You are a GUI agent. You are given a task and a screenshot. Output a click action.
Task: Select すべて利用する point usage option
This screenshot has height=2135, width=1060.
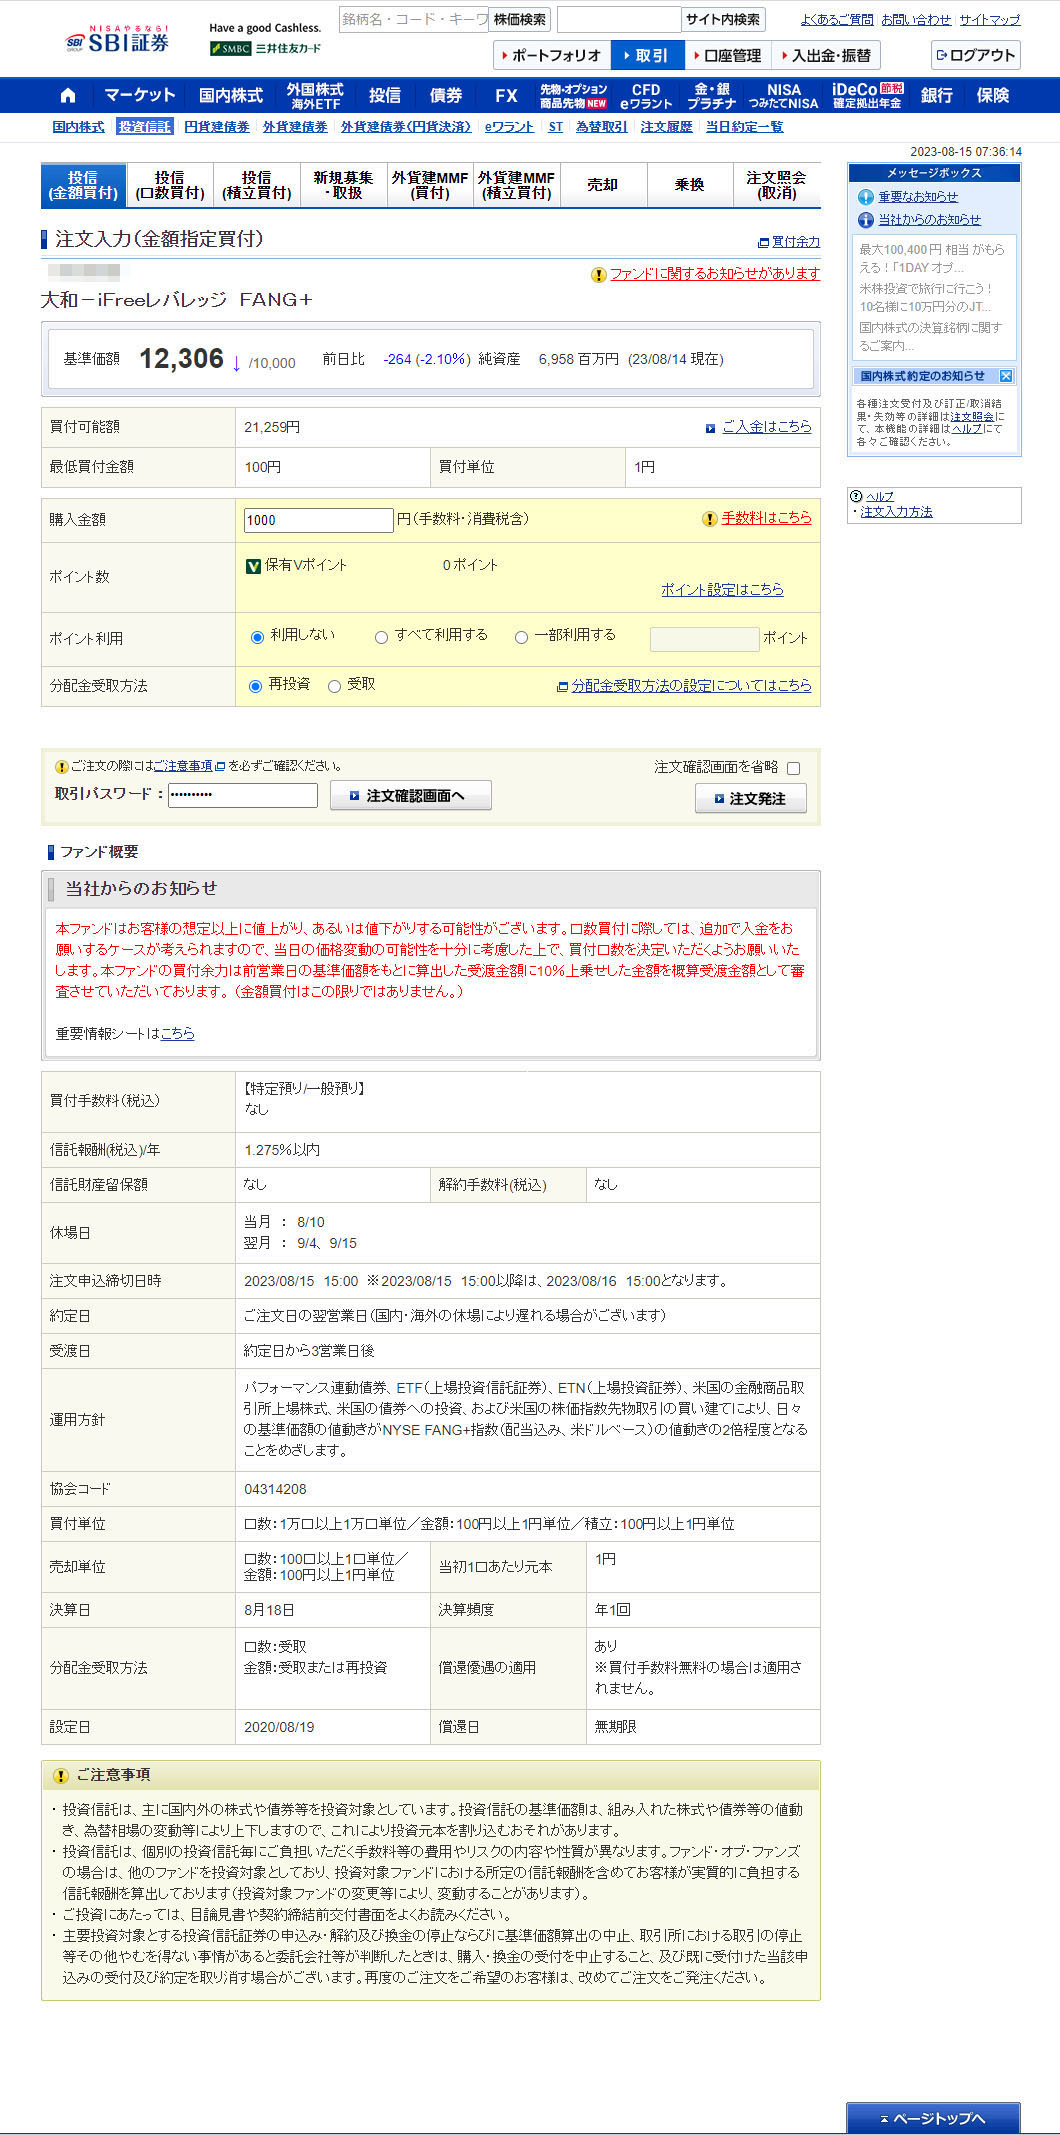(381, 637)
